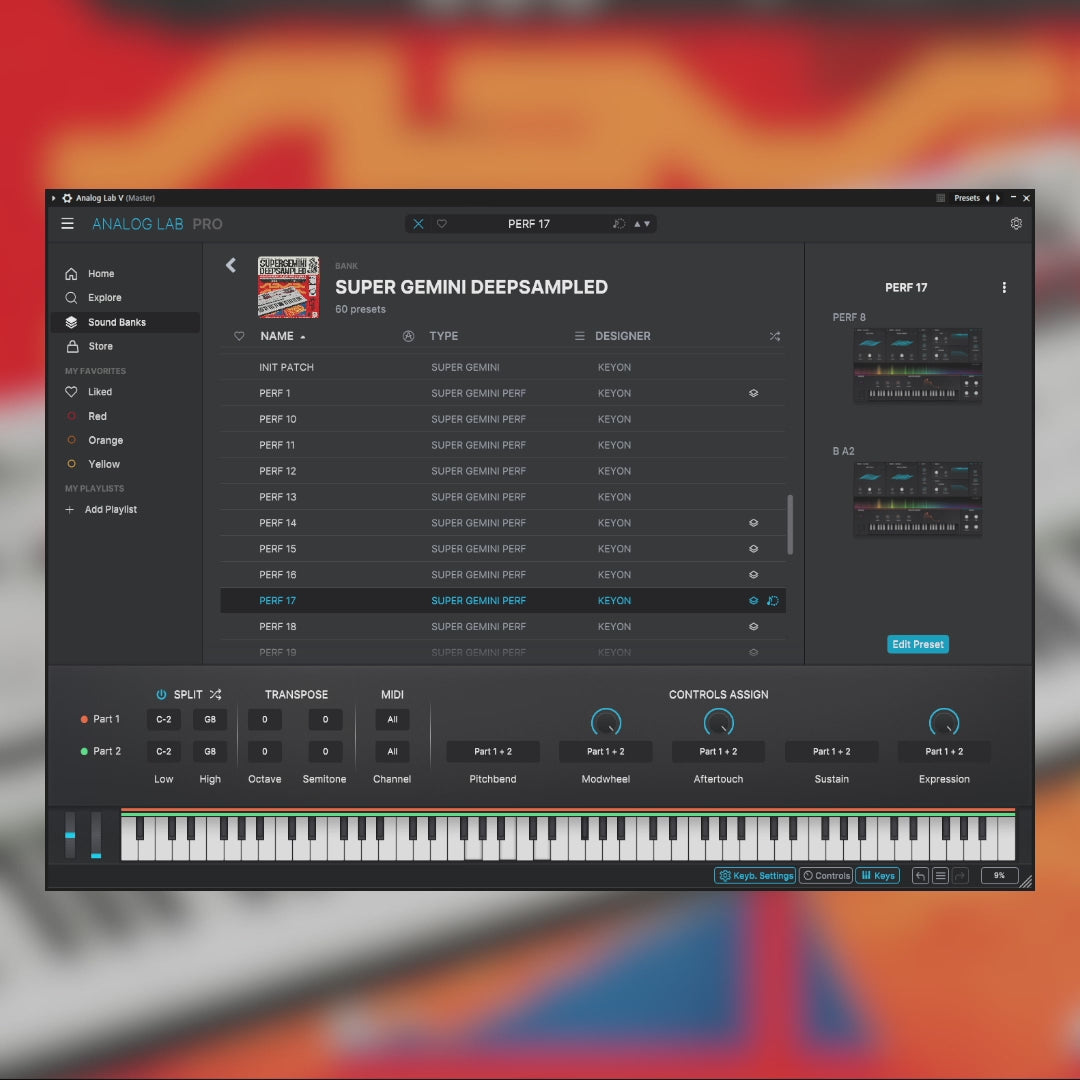This screenshot has width=1080, height=1080.
Task: Toggle the SPLIT power button
Action: tap(161, 694)
